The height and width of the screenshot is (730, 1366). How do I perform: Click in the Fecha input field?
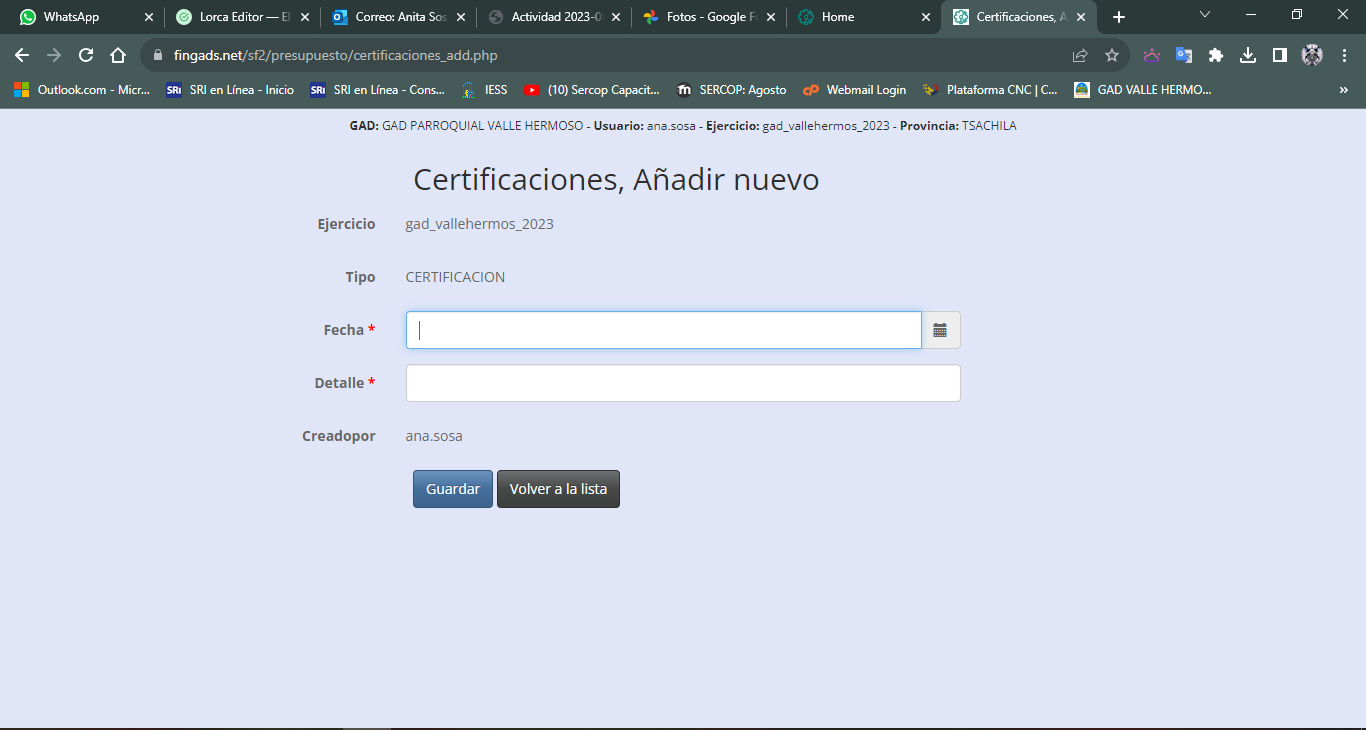[x=663, y=330]
